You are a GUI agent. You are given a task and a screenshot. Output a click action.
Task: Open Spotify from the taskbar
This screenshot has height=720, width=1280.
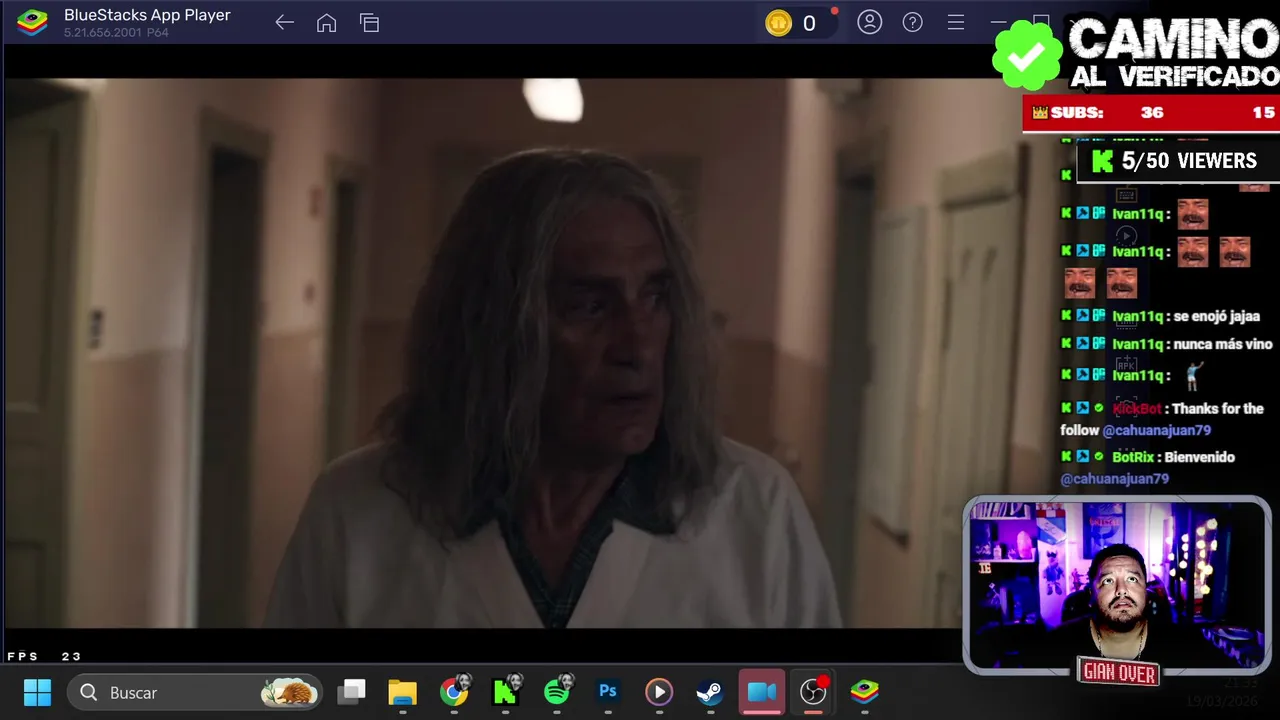click(x=557, y=692)
